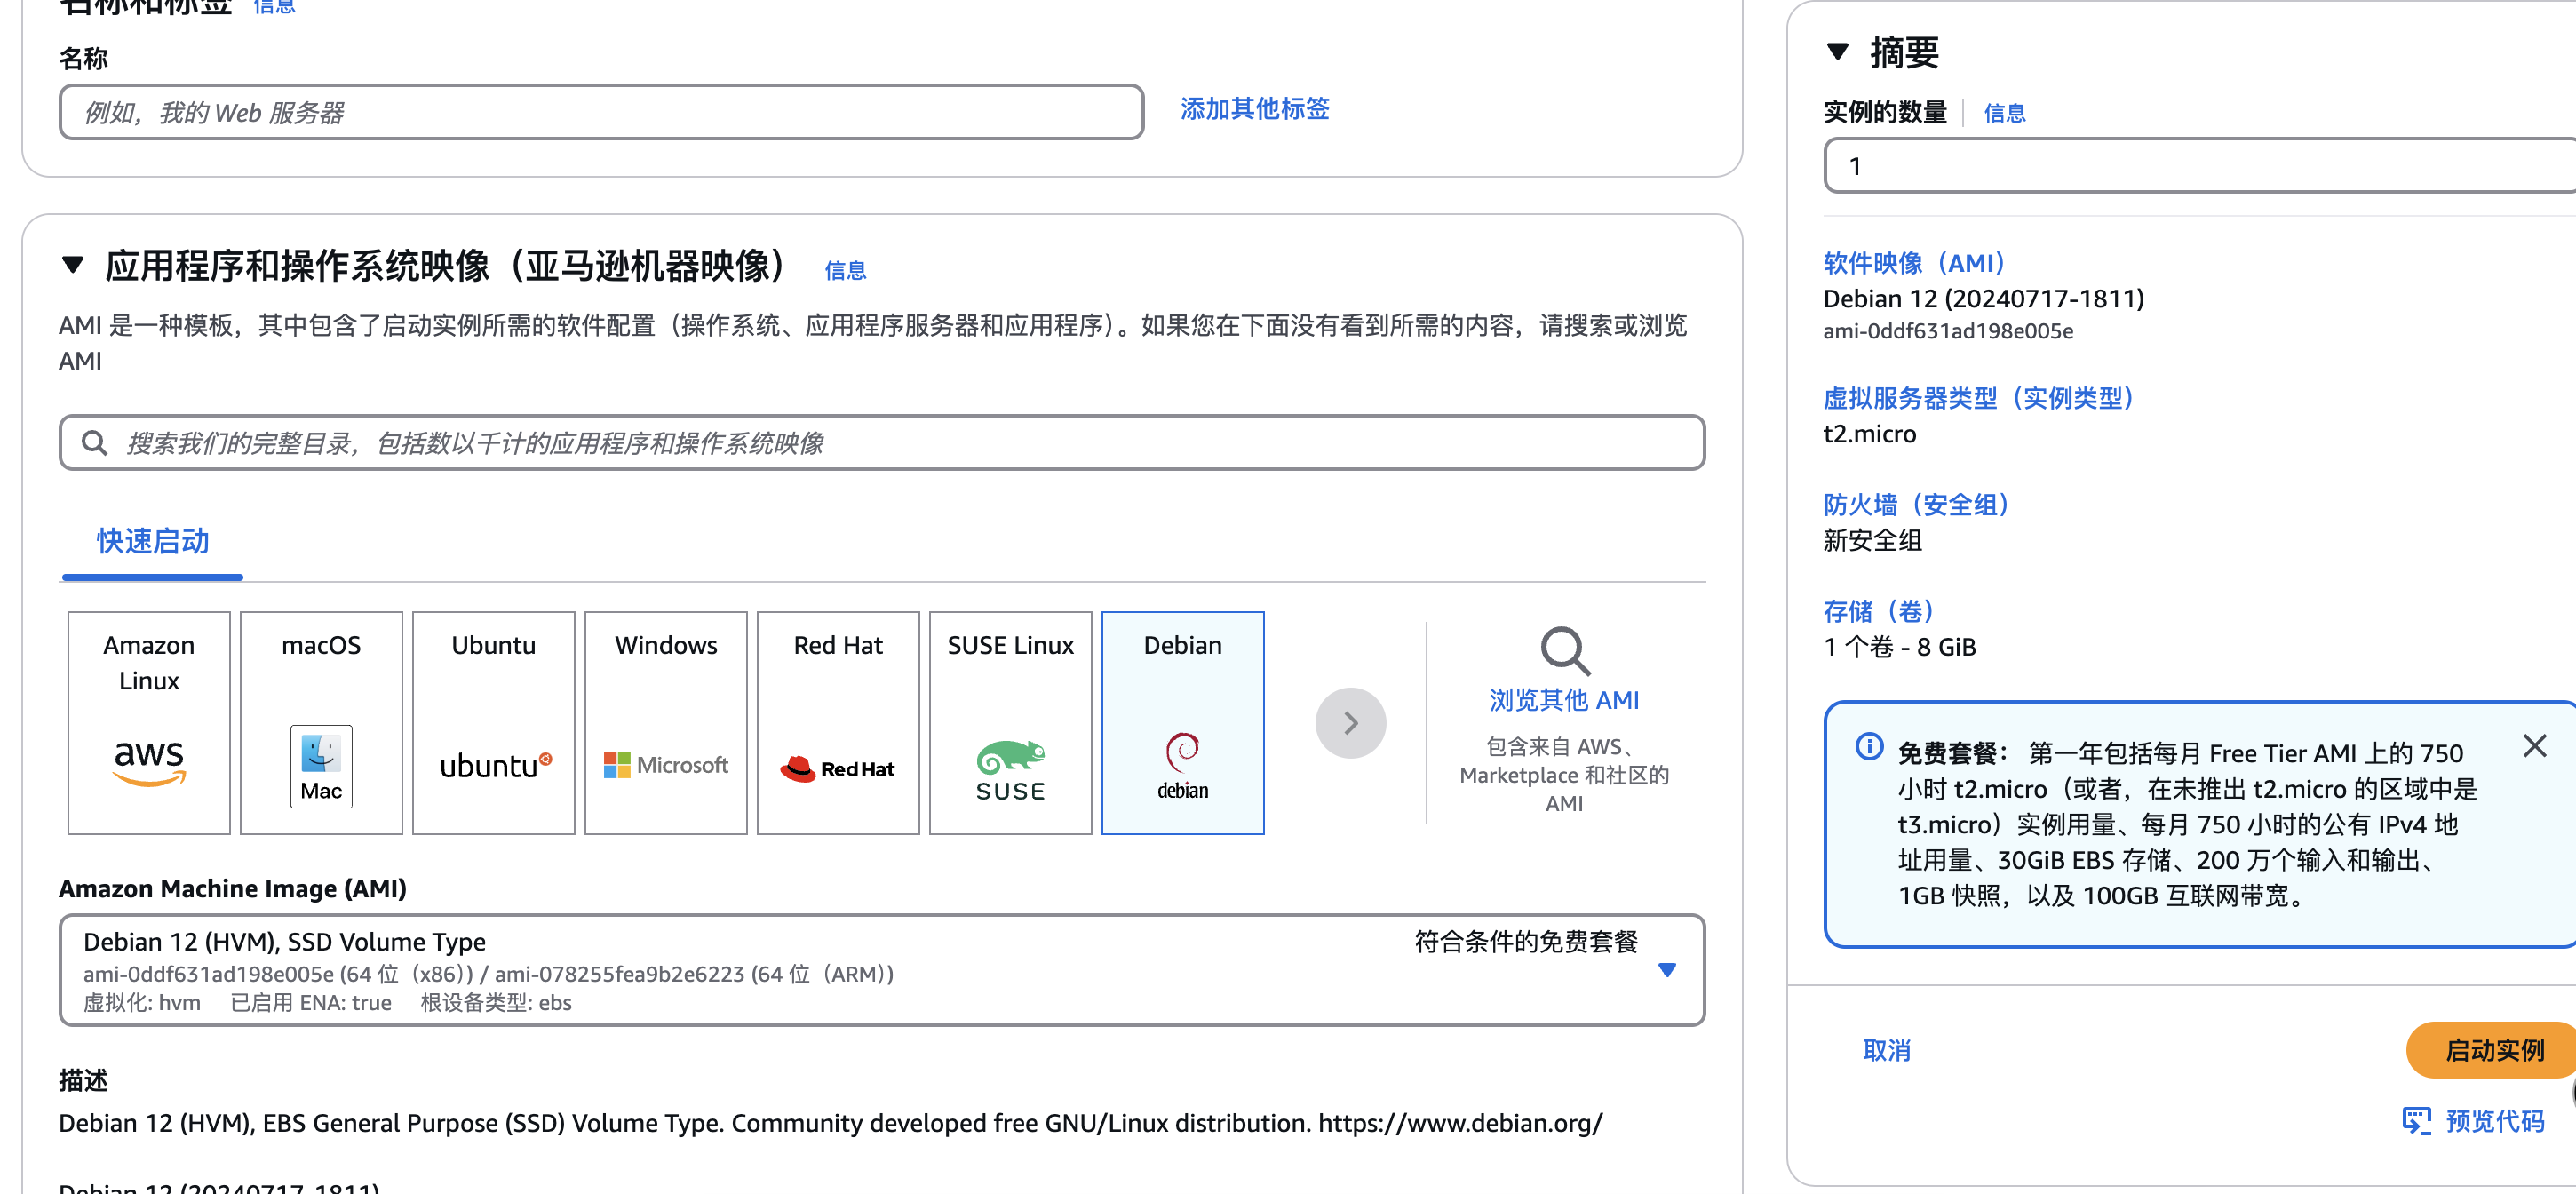Focus the AMI catalog search field
The image size is (2576, 1194).
click(x=882, y=443)
